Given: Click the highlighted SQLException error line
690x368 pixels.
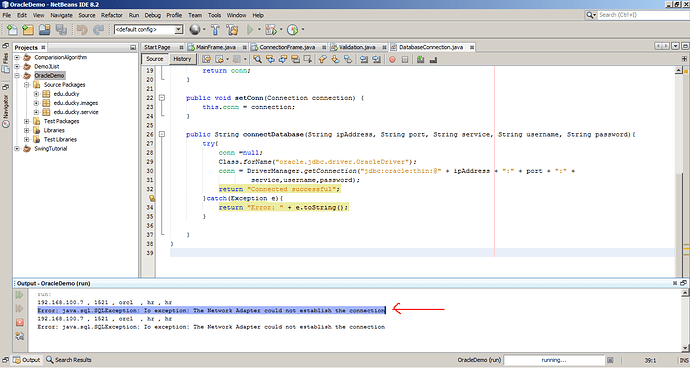Looking at the screenshot, I should [x=211, y=310].
